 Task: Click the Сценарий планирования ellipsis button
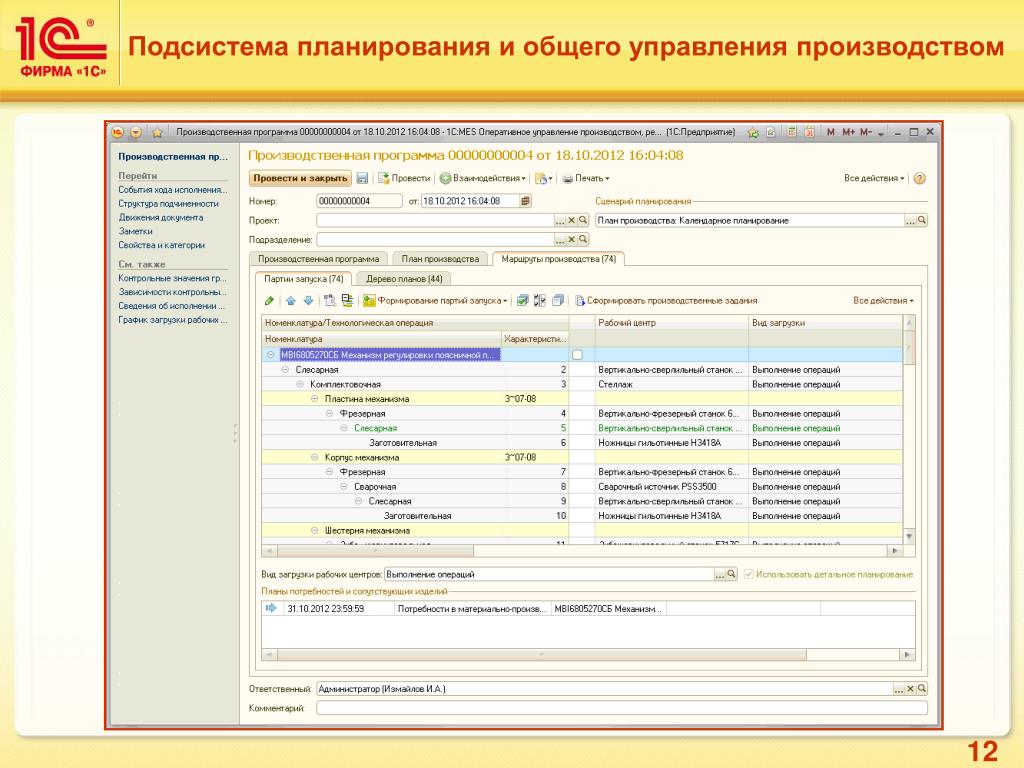point(910,221)
